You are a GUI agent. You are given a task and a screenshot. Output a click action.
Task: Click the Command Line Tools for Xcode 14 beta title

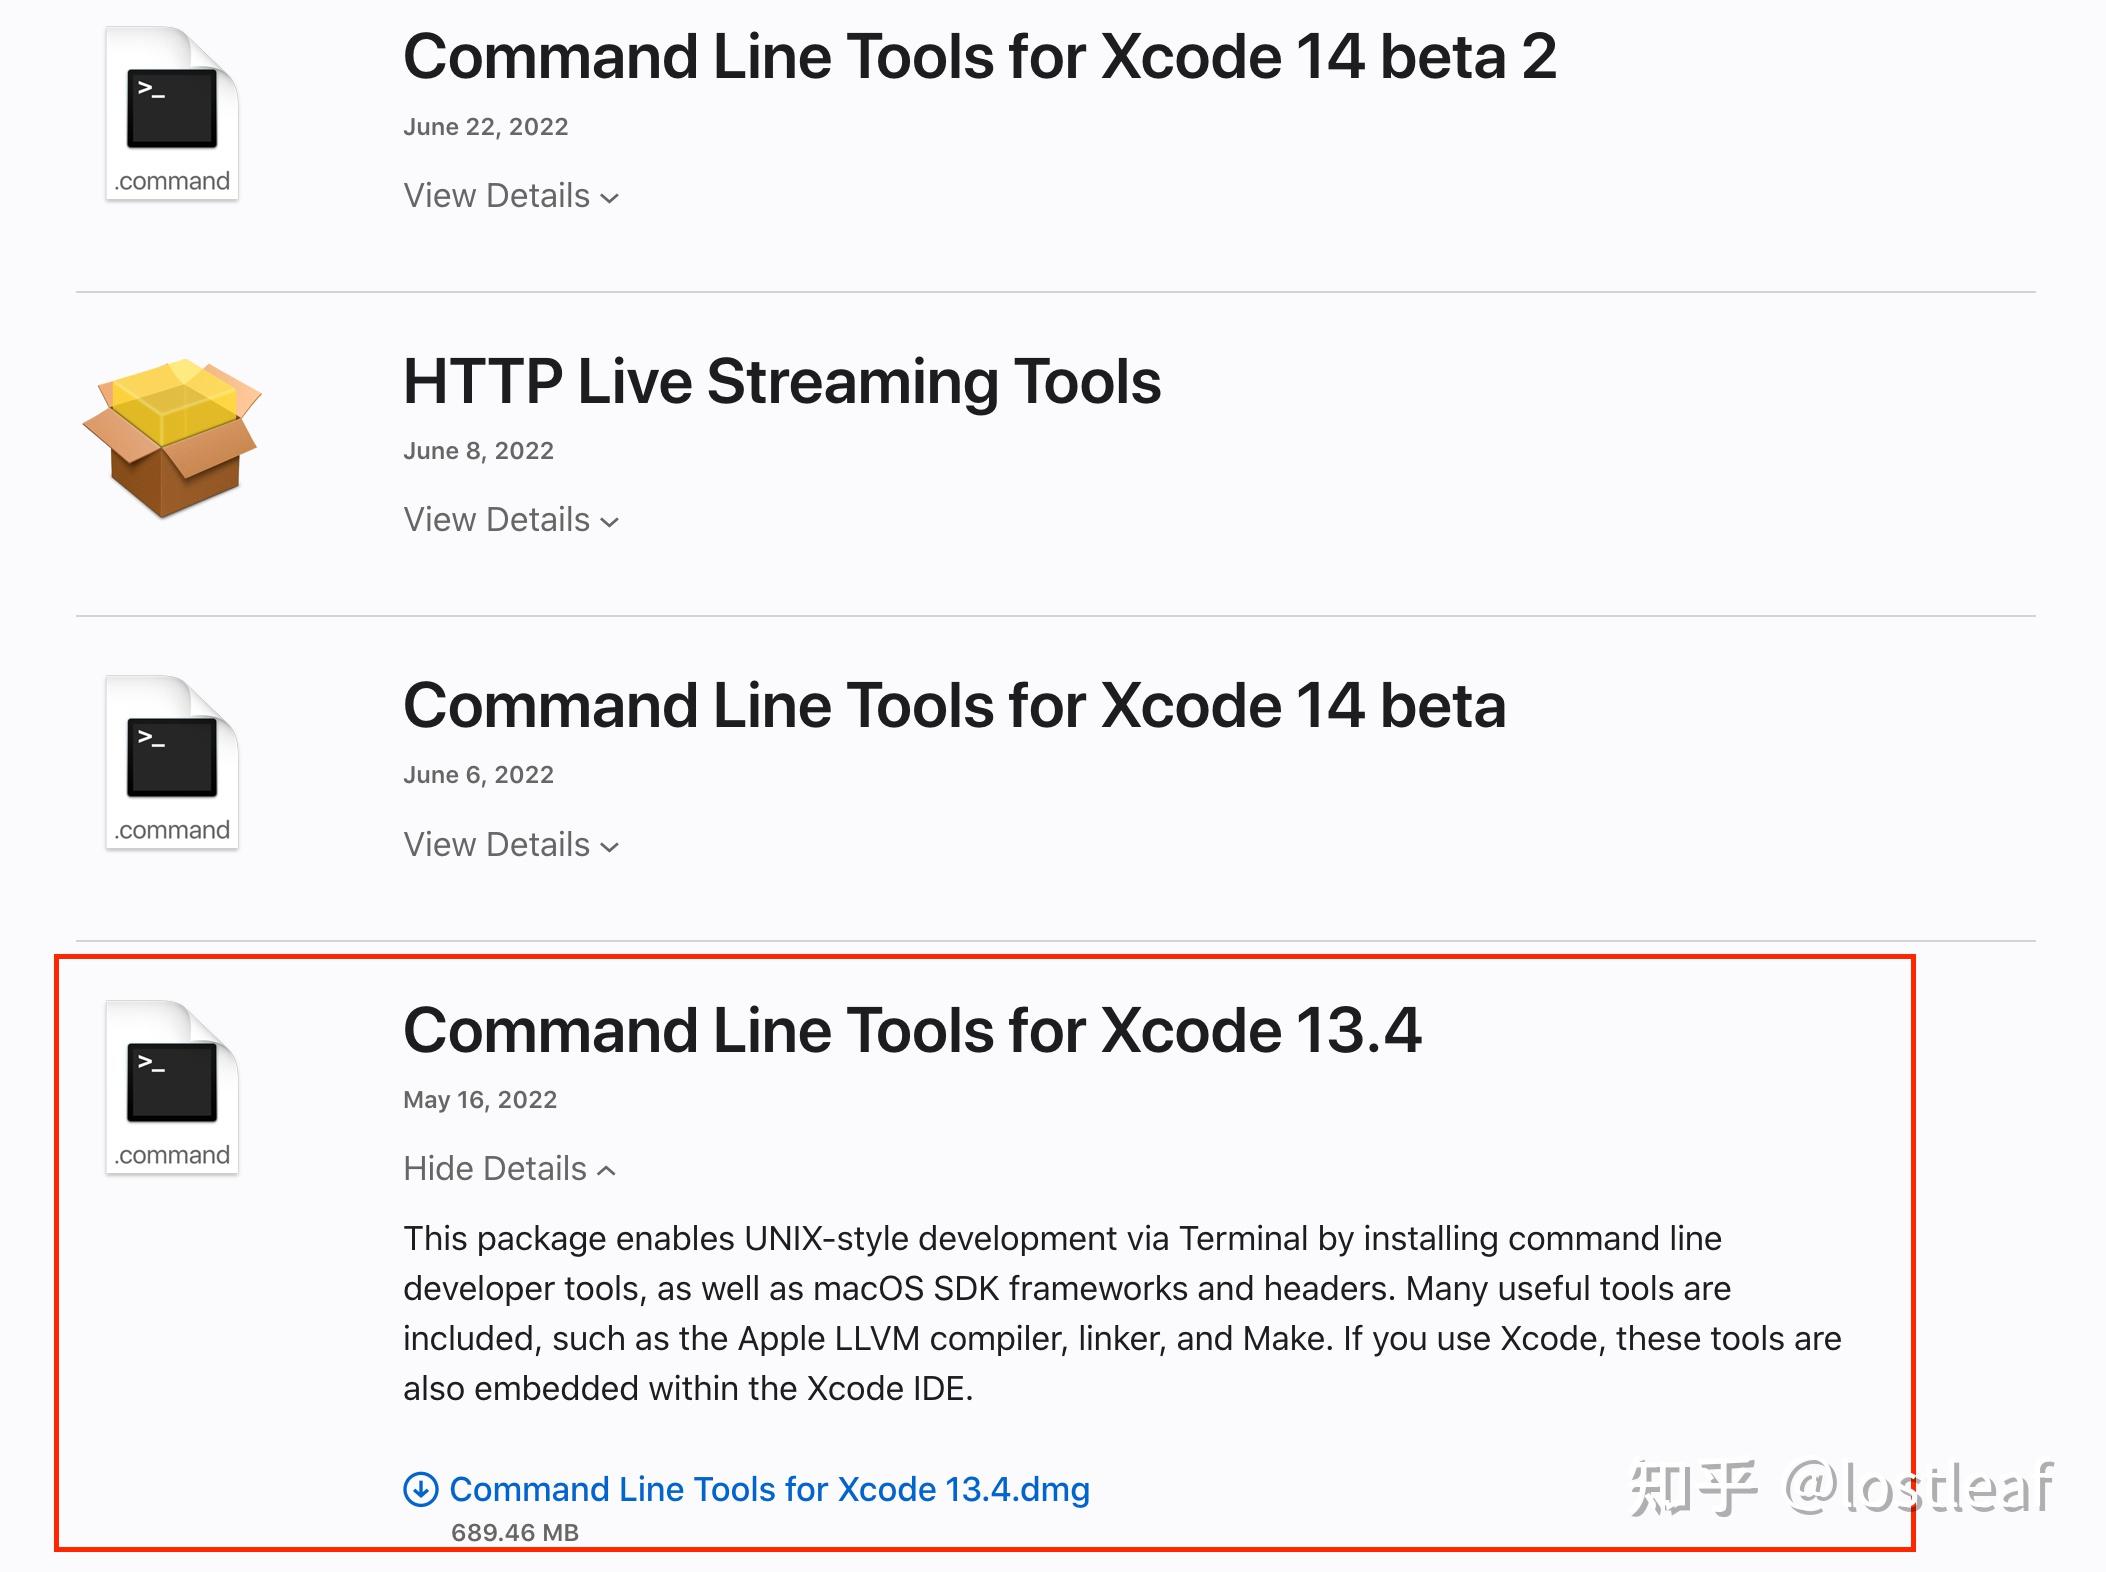click(954, 706)
